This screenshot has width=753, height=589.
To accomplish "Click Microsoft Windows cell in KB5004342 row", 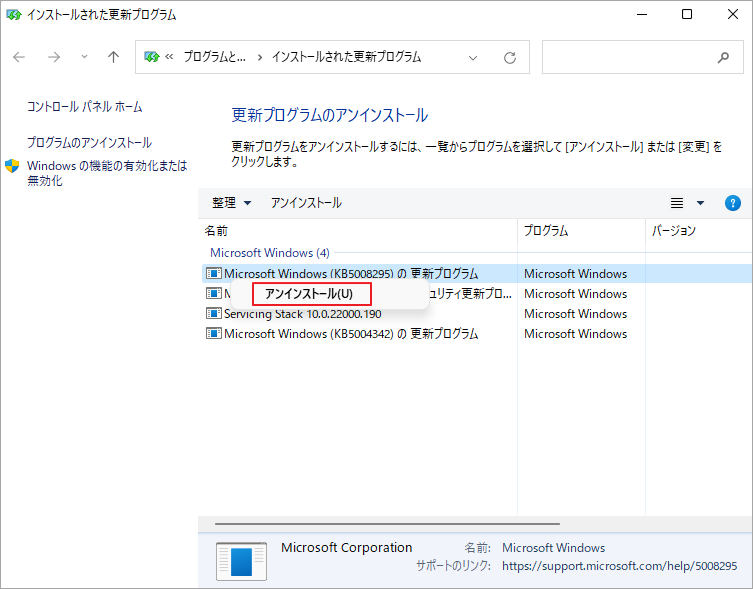I will 575,333.
